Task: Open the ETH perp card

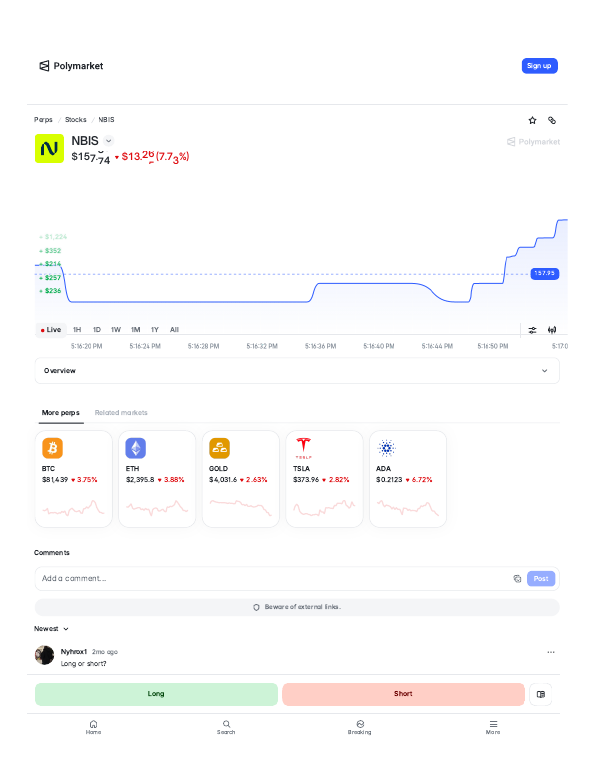Action: click(x=157, y=479)
